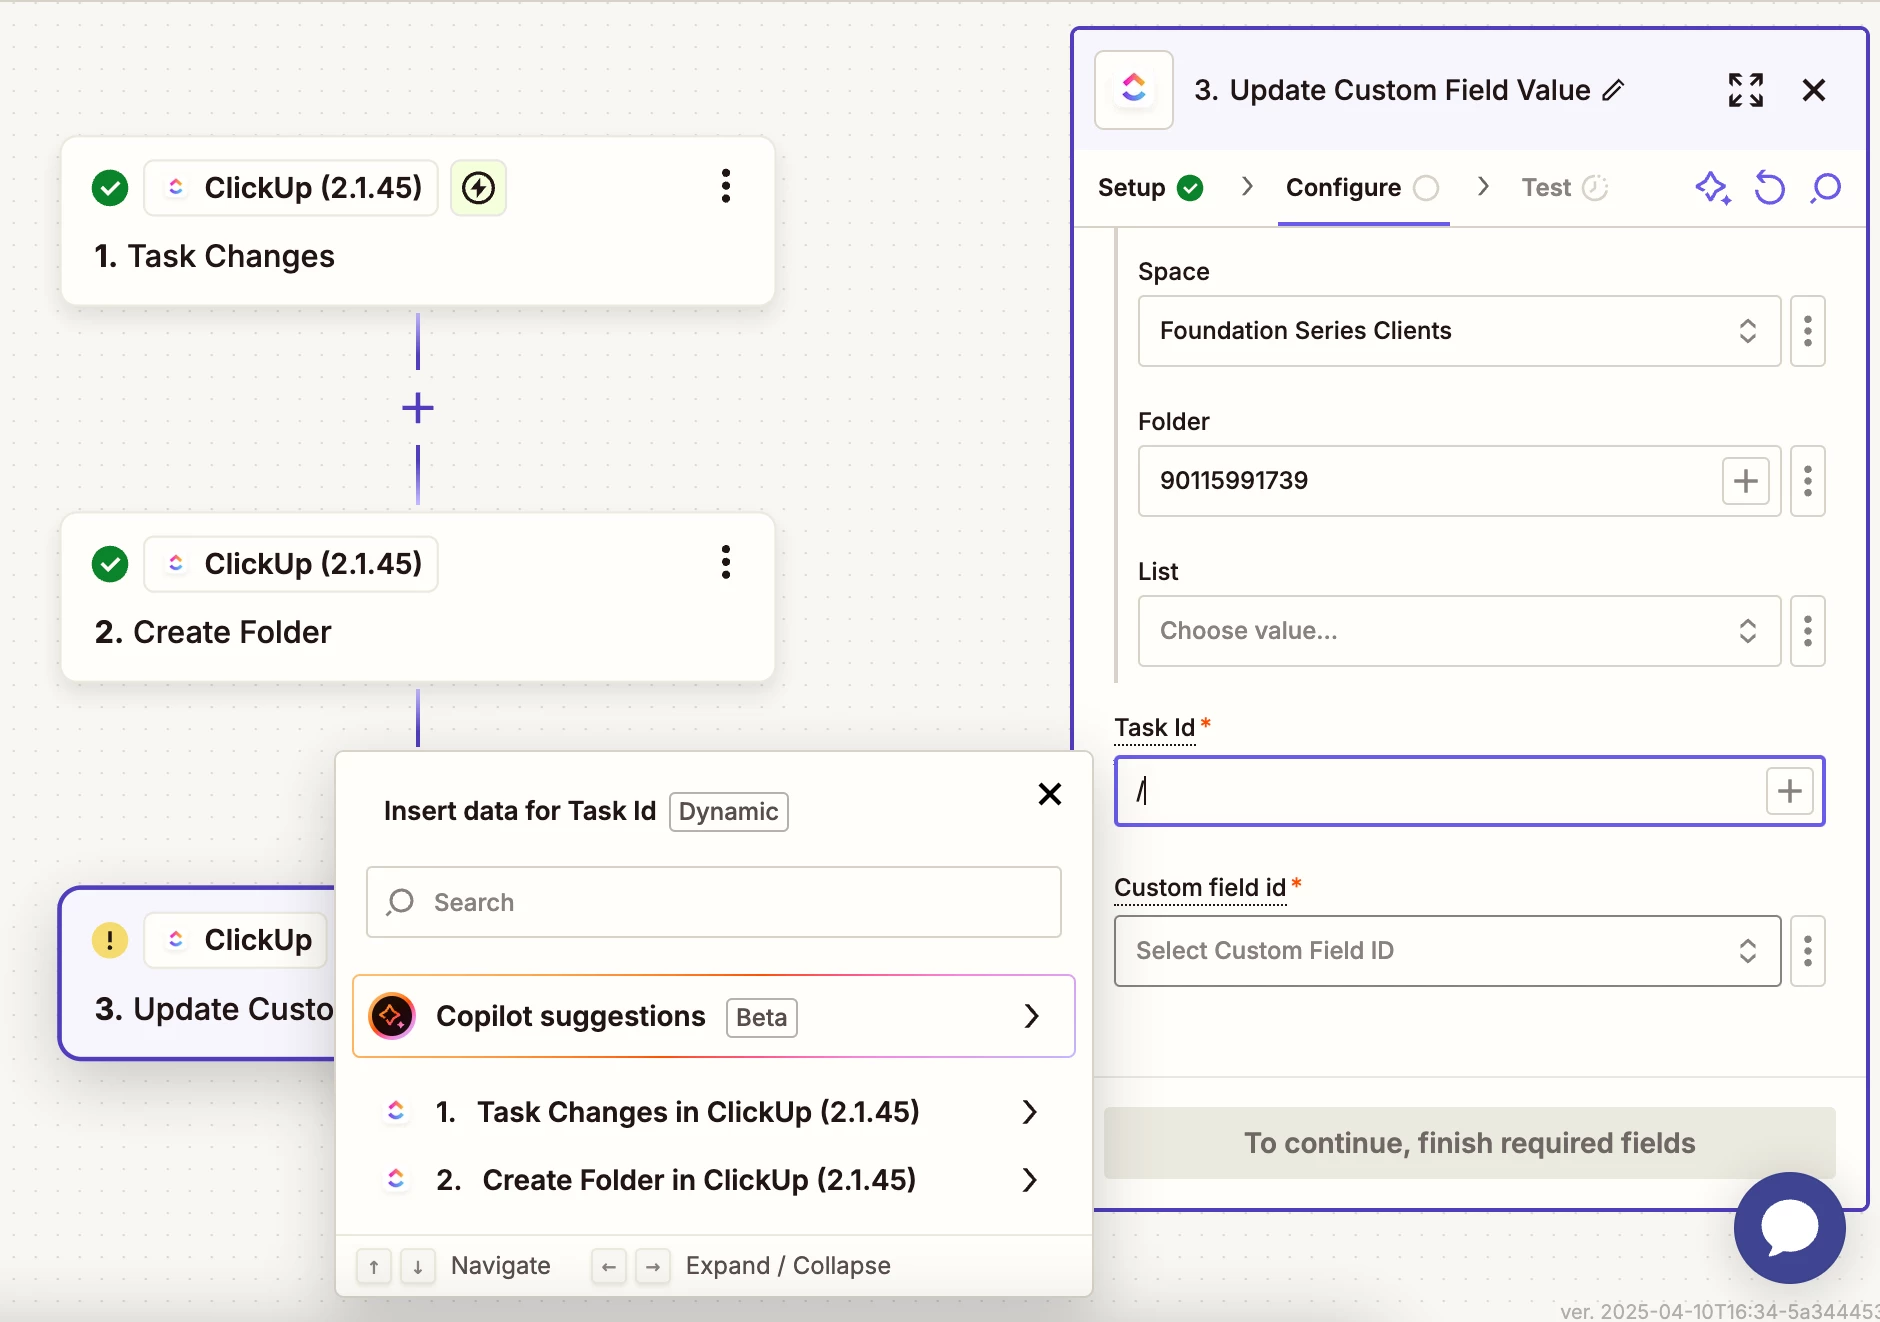This screenshot has height=1322, width=1880.
Task: Click the right arrow expand key hint
Action: click(x=653, y=1267)
